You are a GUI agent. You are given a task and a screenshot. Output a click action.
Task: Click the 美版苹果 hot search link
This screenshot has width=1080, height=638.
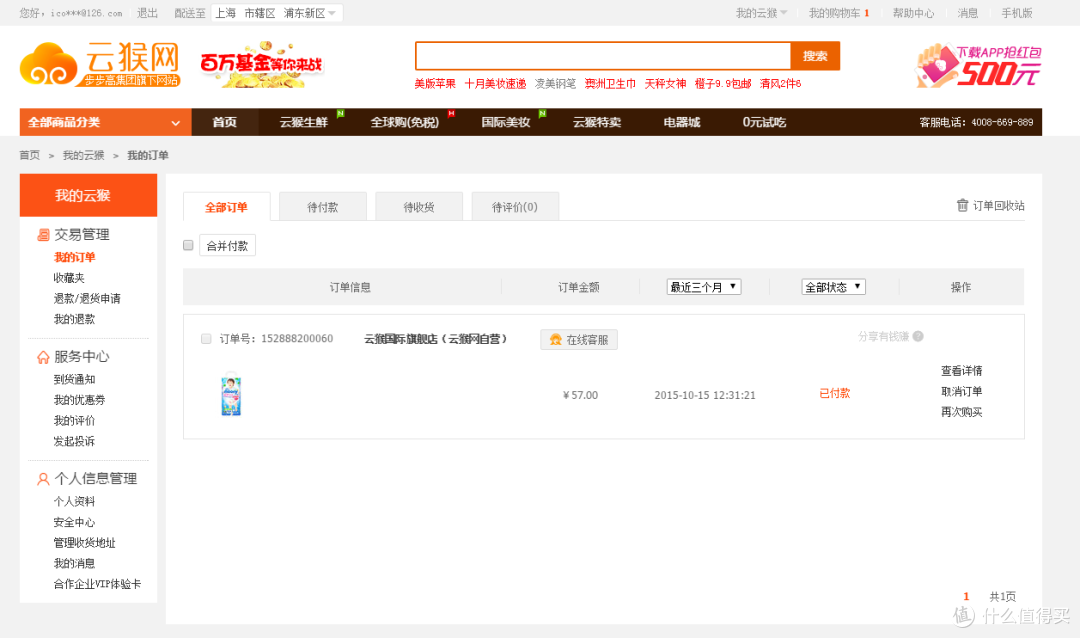pyautogui.click(x=435, y=83)
